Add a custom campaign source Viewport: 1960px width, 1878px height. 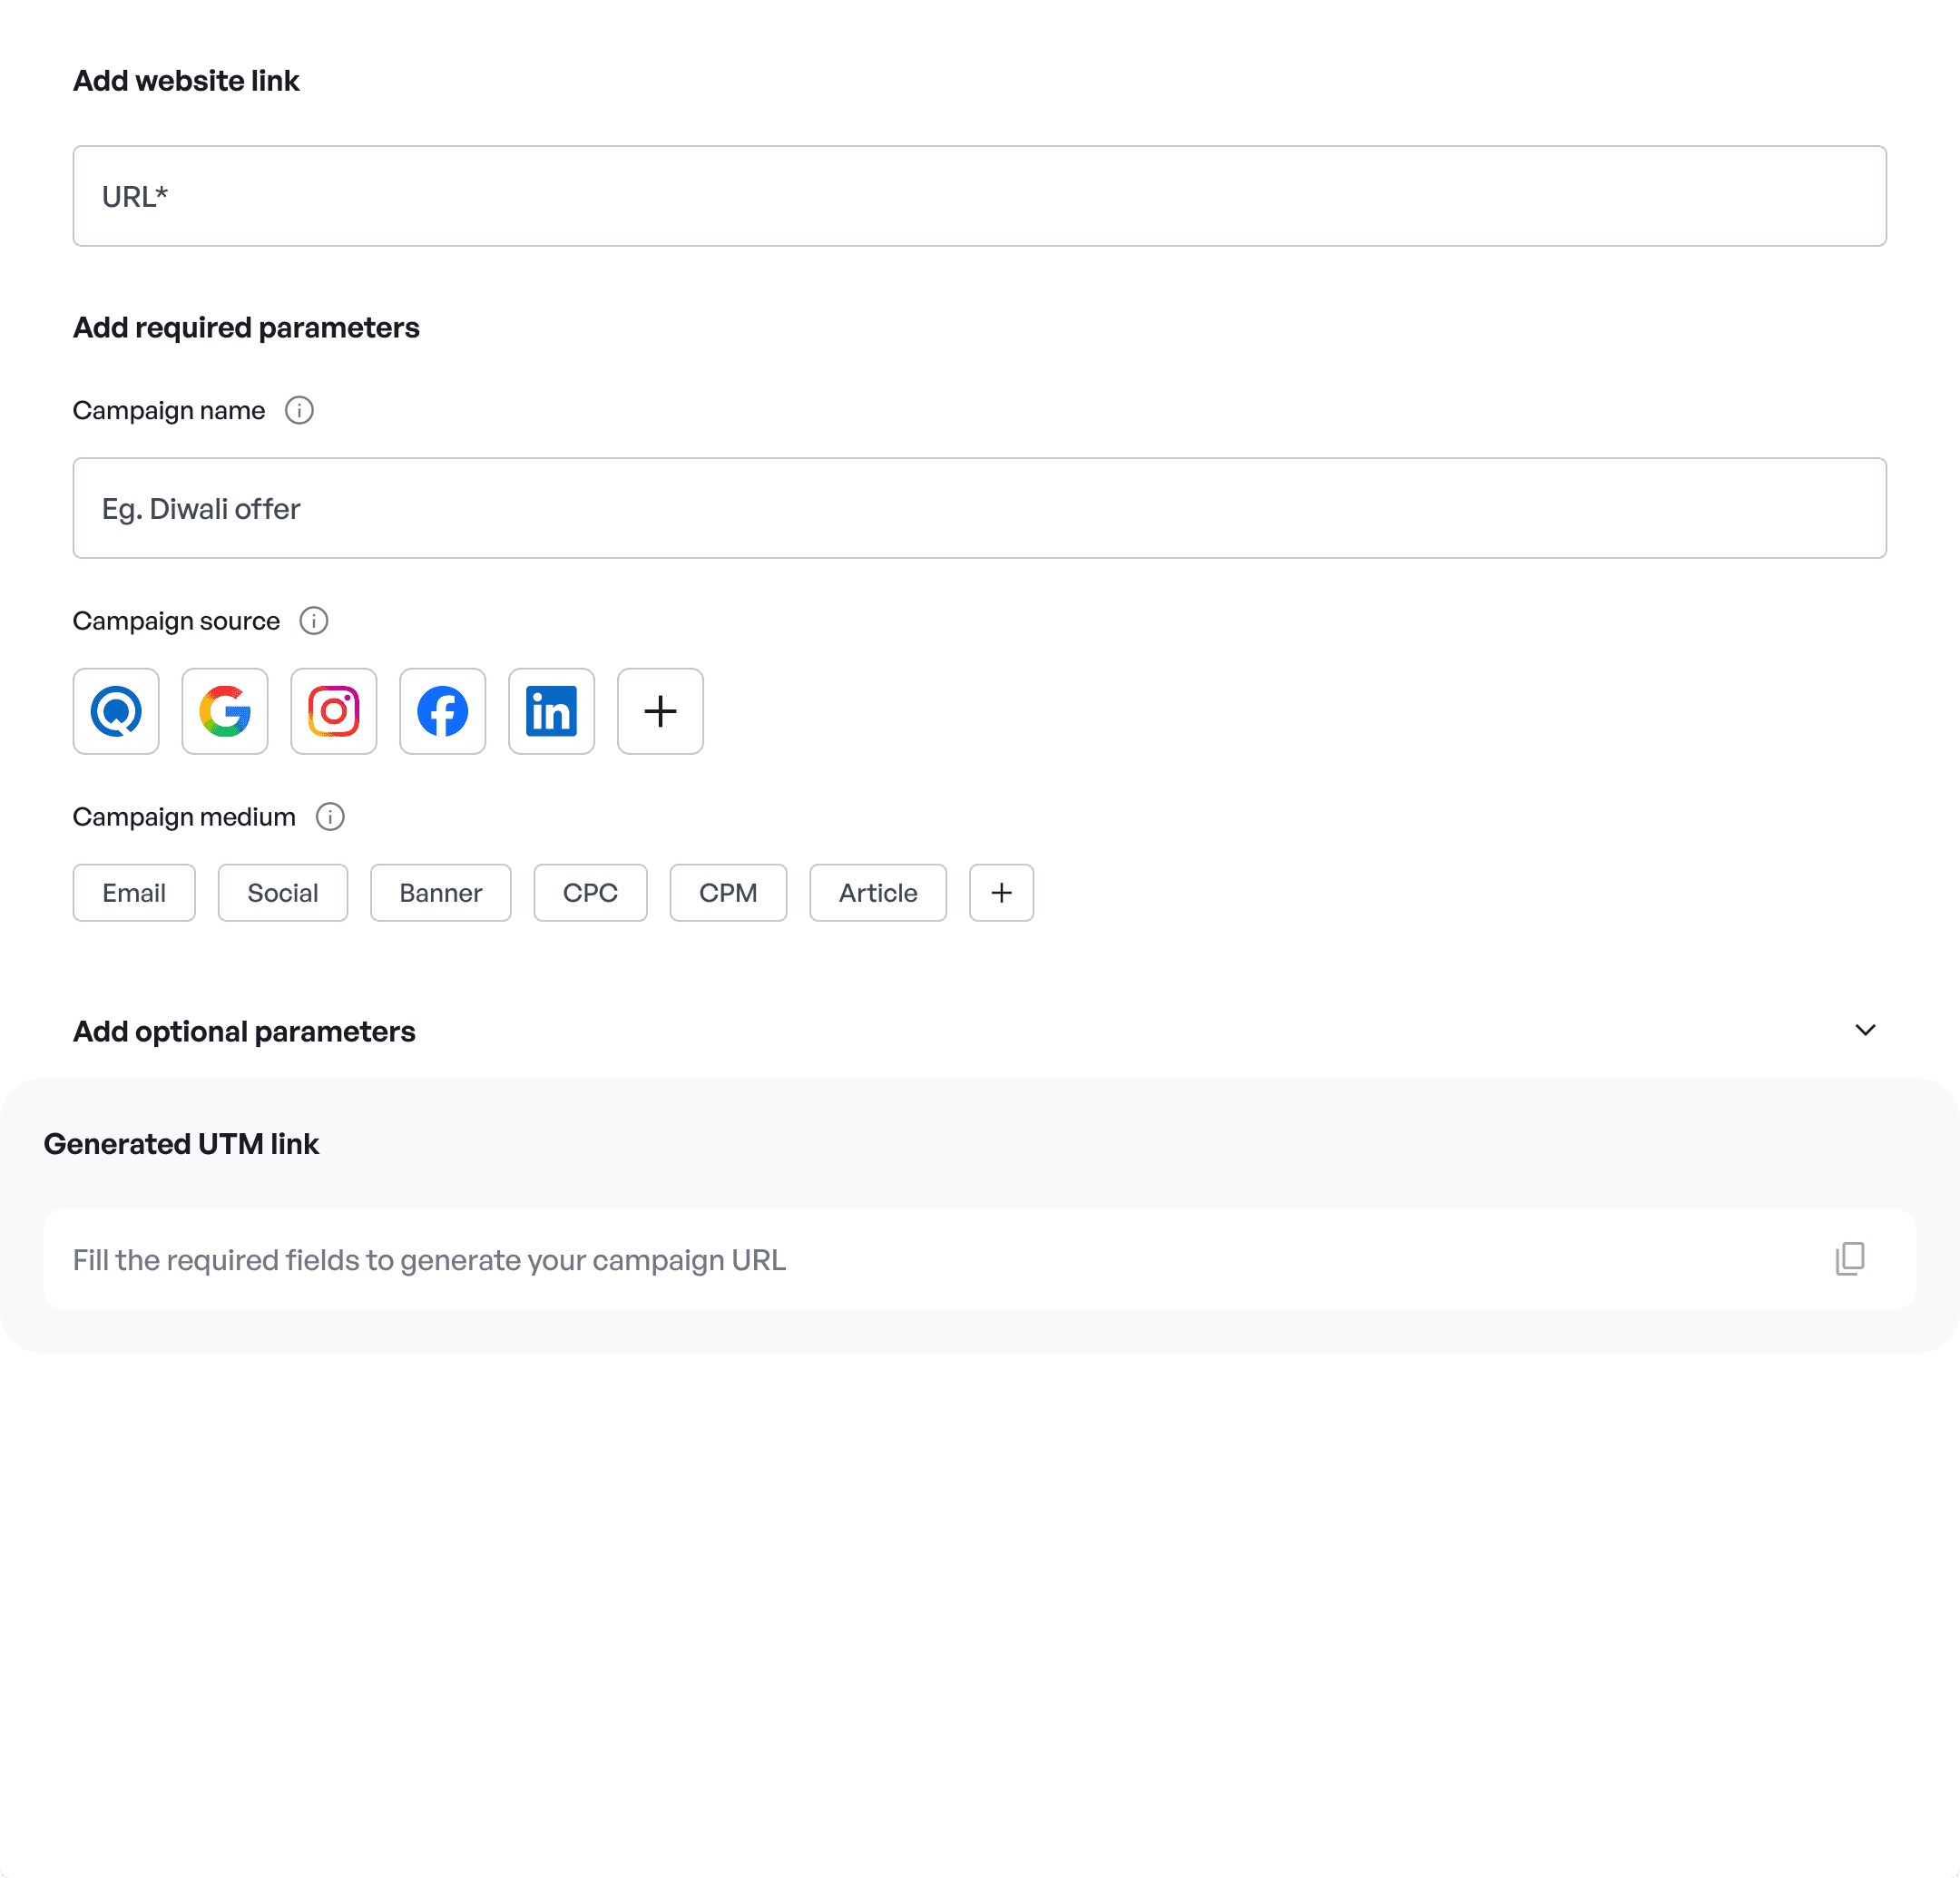(660, 711)
